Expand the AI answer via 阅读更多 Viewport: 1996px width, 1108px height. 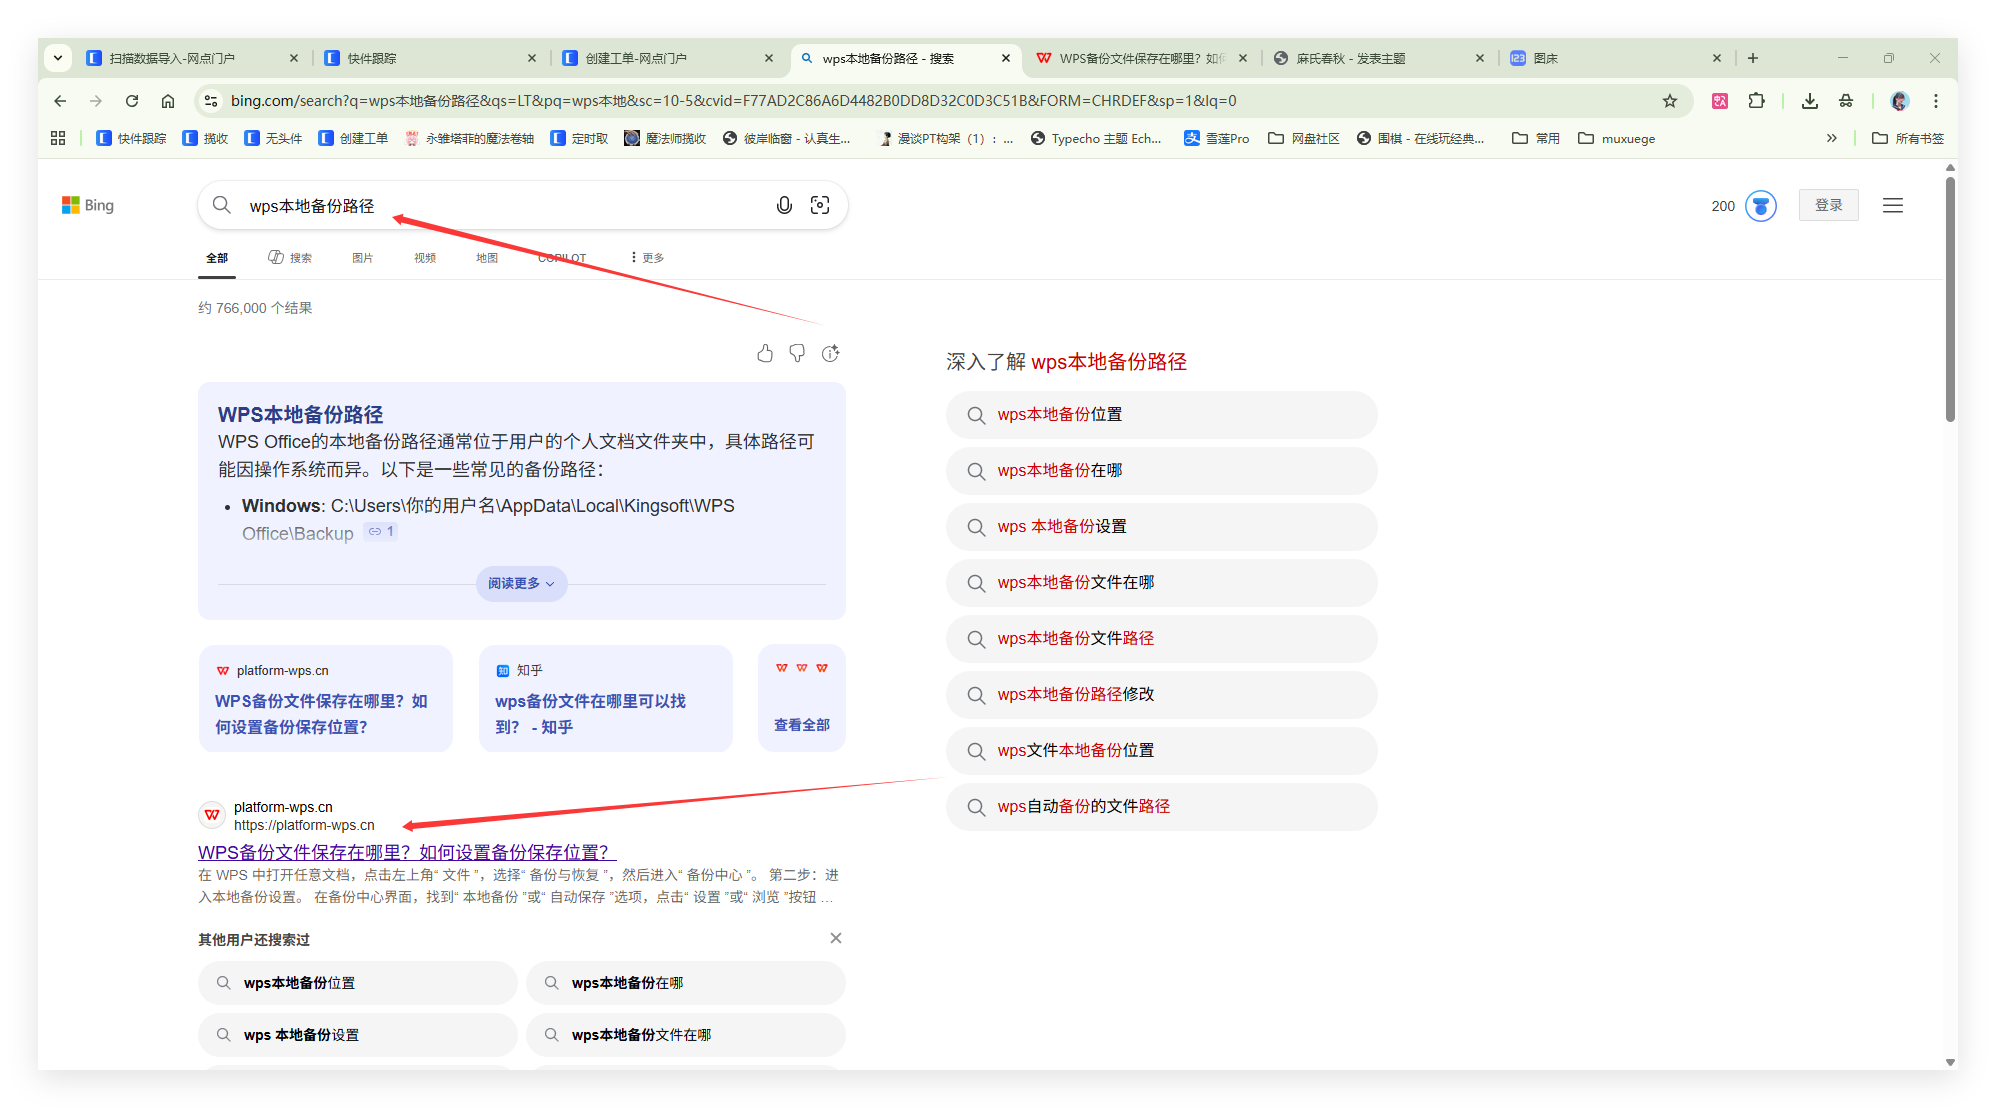pos(520,584)
